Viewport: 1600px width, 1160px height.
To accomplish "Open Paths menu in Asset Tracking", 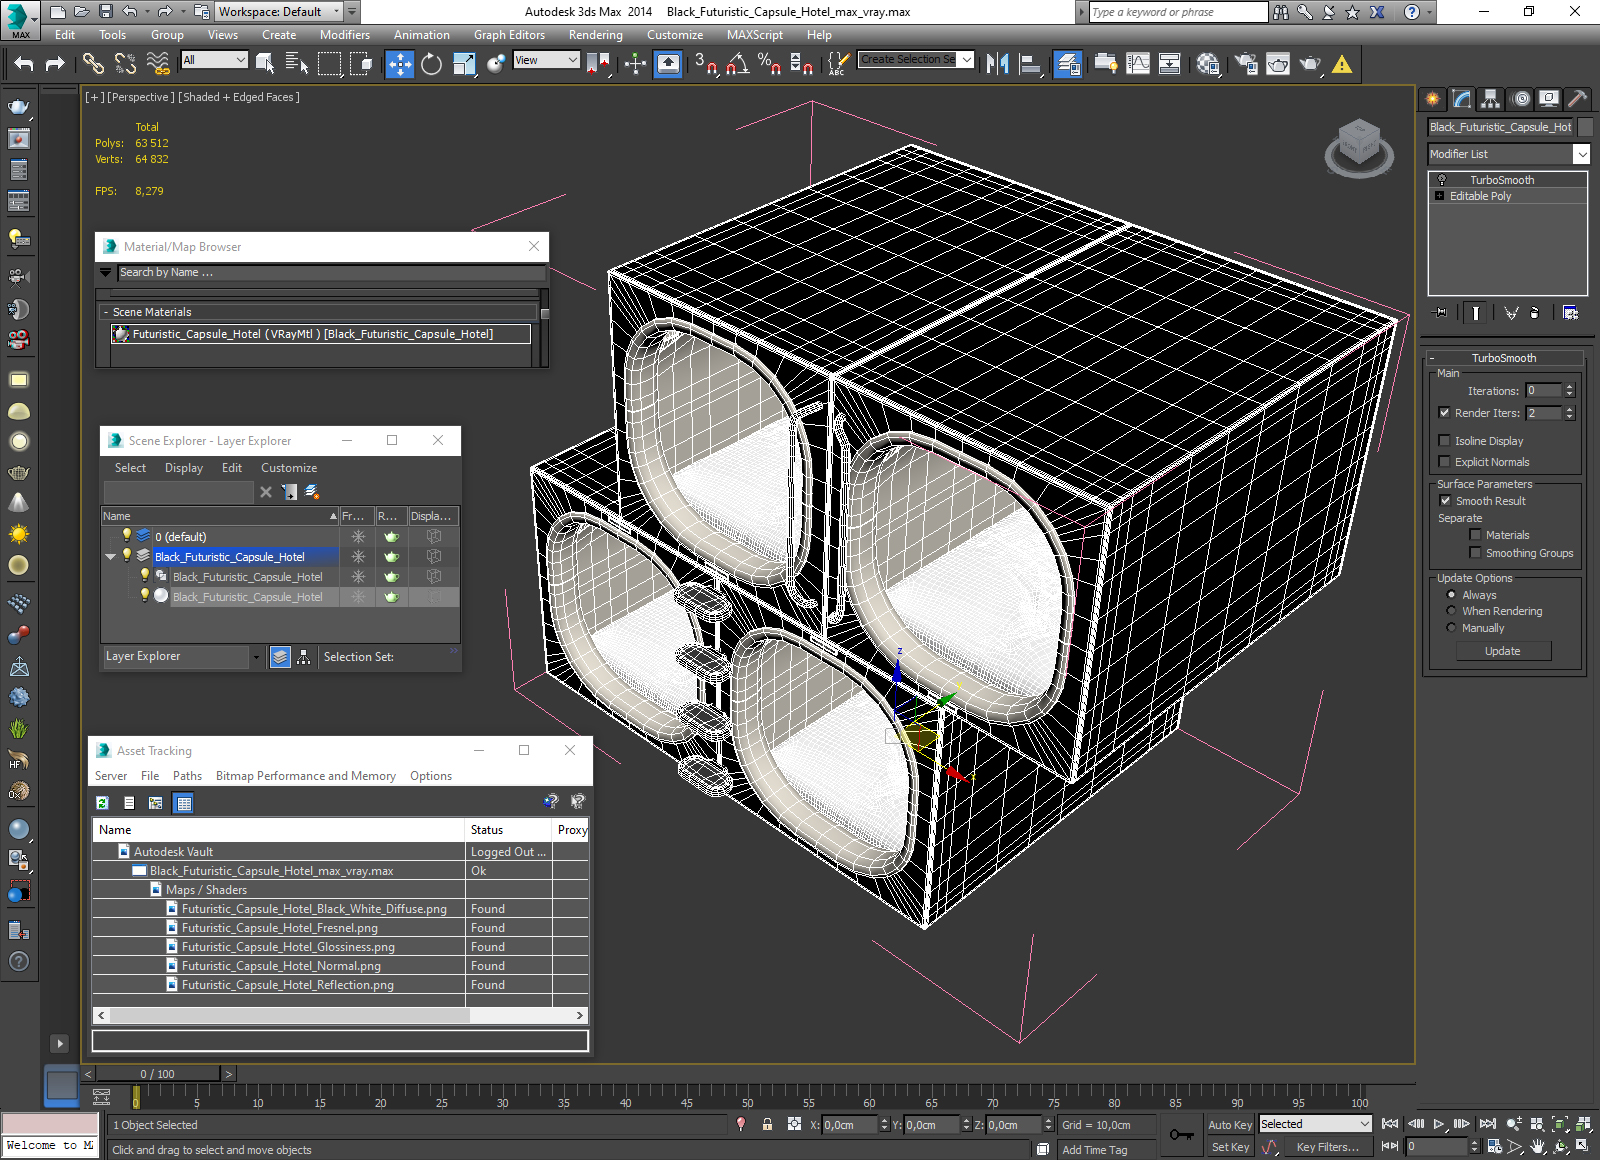I will (x=187, y=776).
